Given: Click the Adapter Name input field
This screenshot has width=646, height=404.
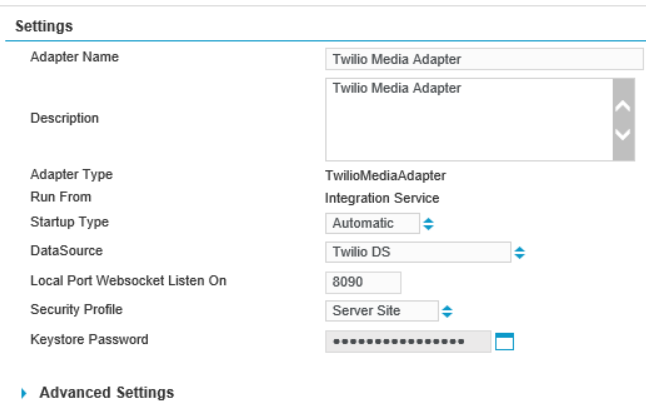Looking at the screenshot, I should tap(484, 59).
